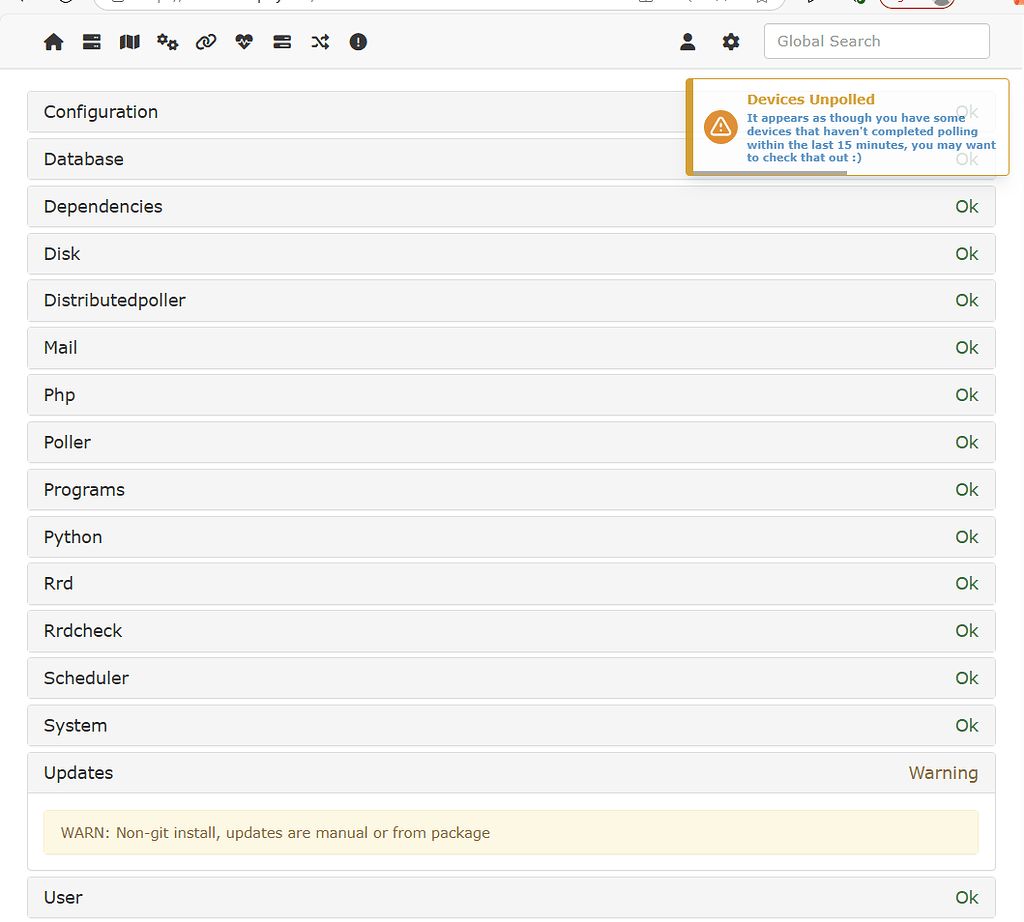Click inside the Global Search field
Screen dimensions: 1024x922
pos(876,41)
